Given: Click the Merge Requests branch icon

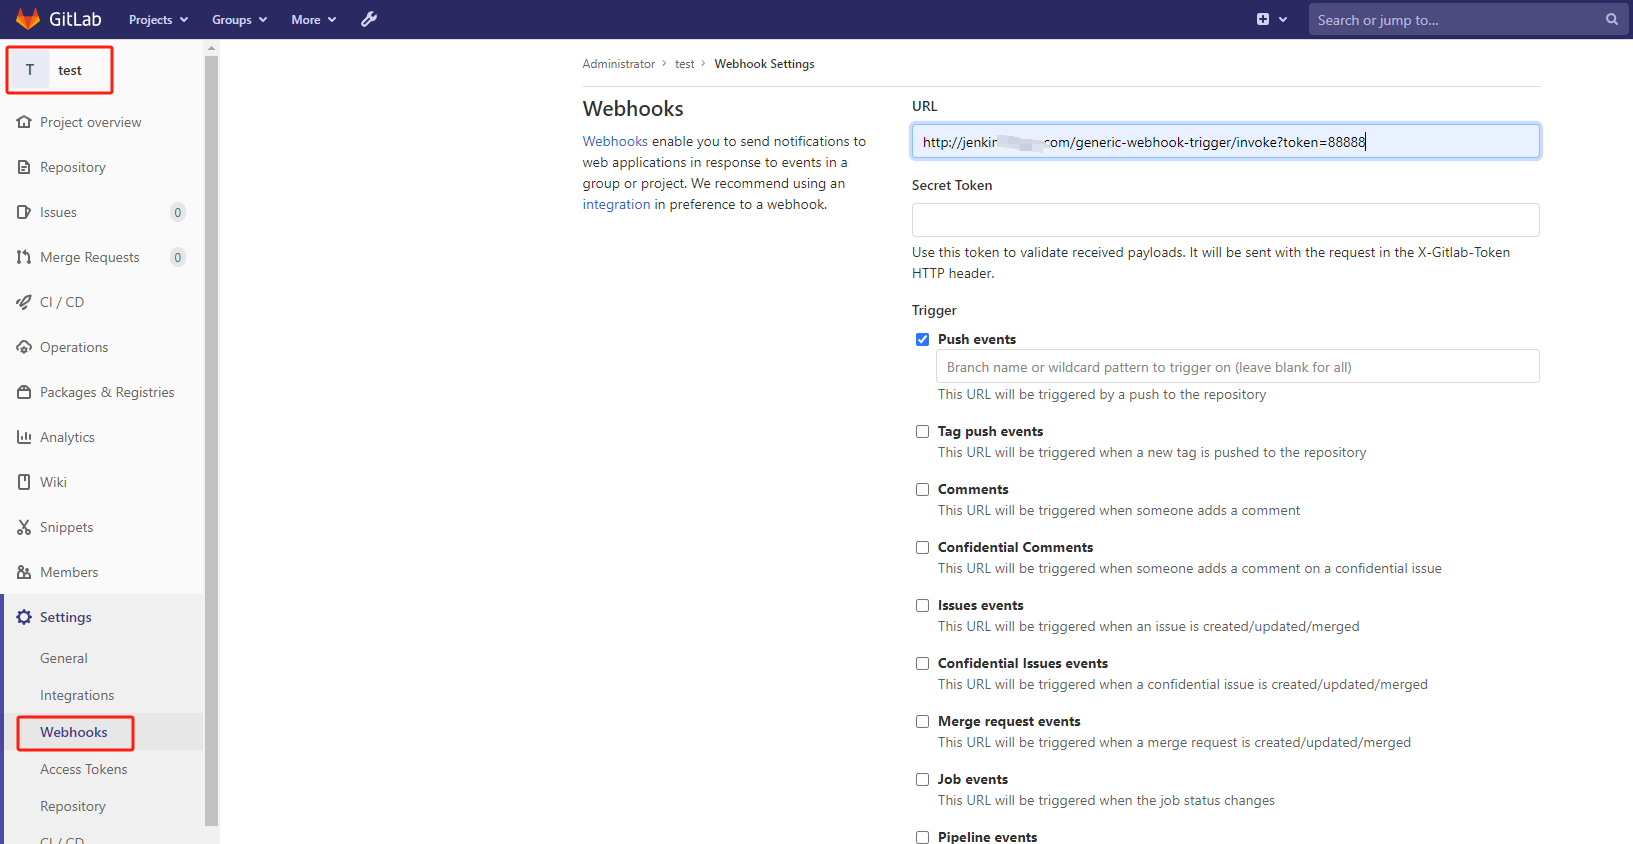Looking at the screenshot, I should point(24,257).
